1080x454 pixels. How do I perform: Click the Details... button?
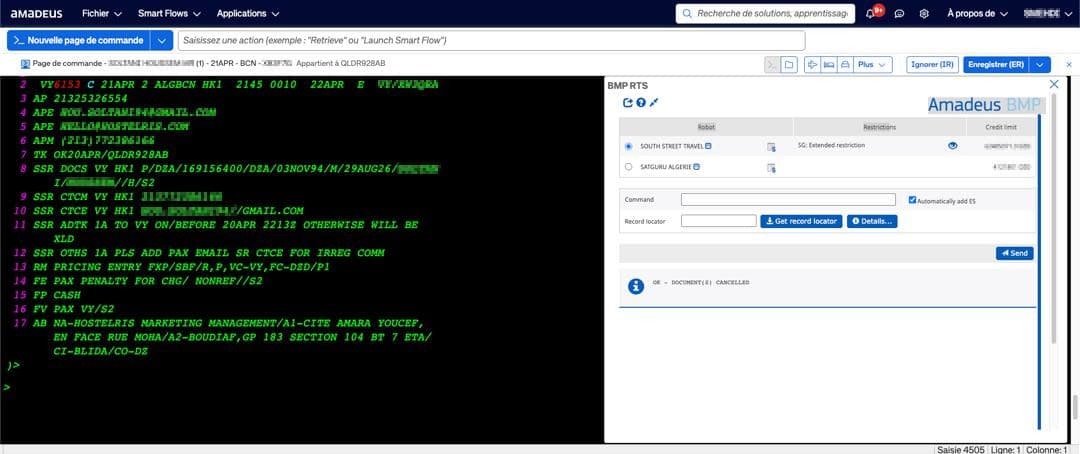(x=872, y=221)
